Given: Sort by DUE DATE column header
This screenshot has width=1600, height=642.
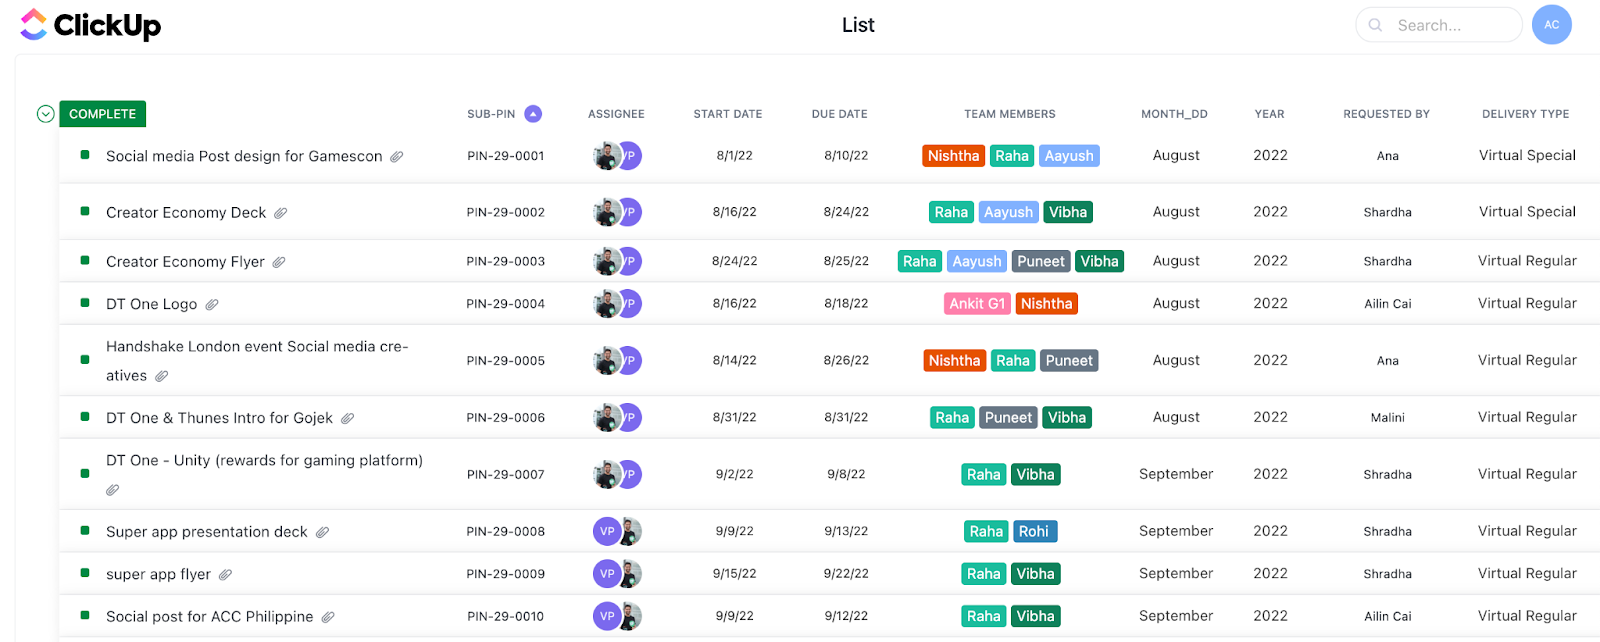Looking at the screenshot, I should click(840, 114).
